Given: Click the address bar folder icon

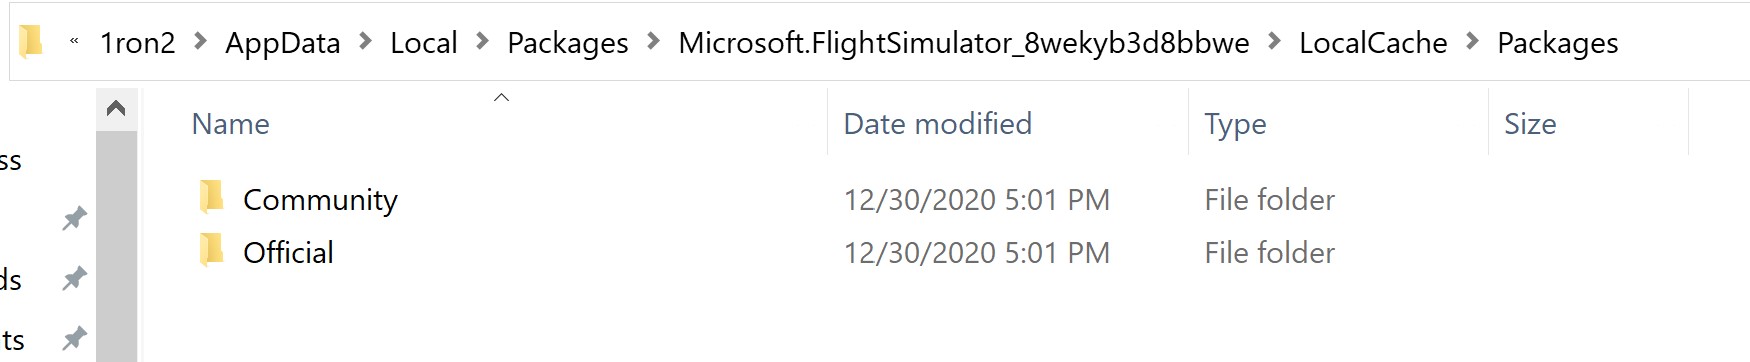Looking at the screenshot, I should (x=31, y=41).
